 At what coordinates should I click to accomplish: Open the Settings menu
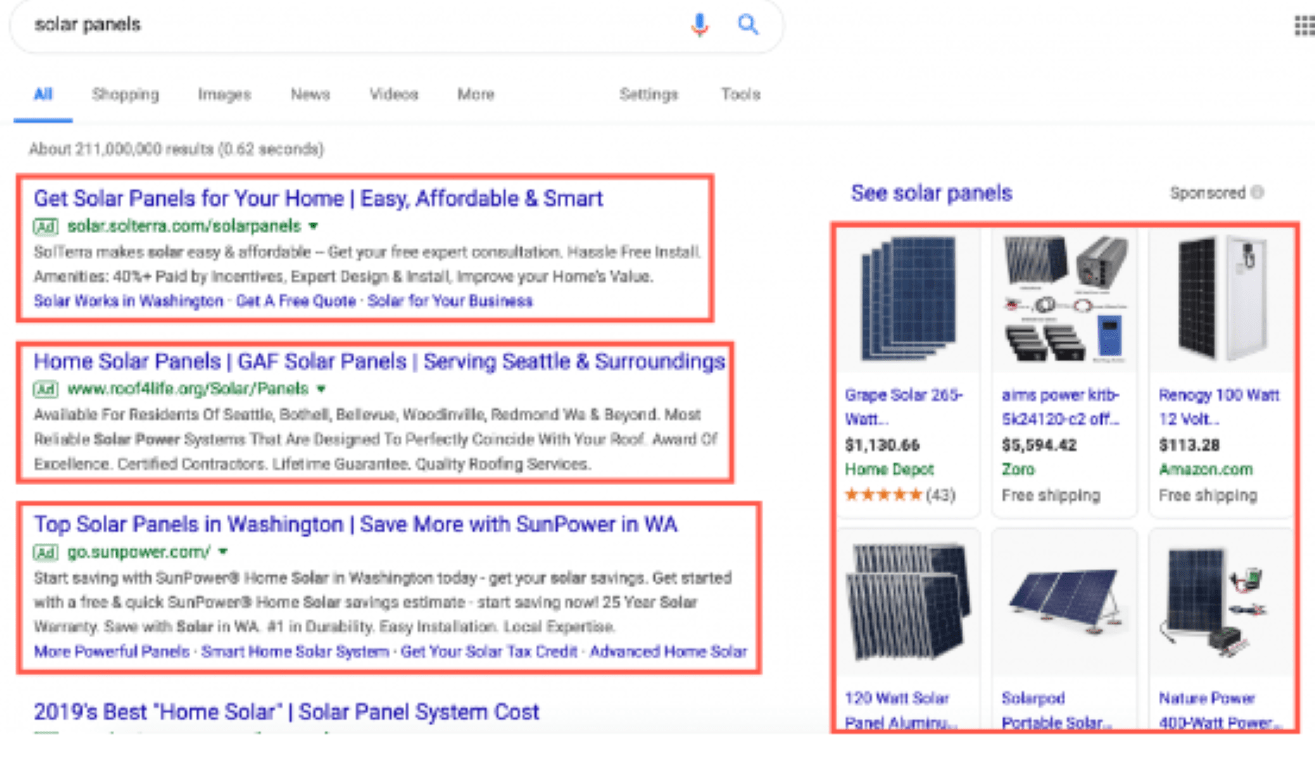click(649, 94)
